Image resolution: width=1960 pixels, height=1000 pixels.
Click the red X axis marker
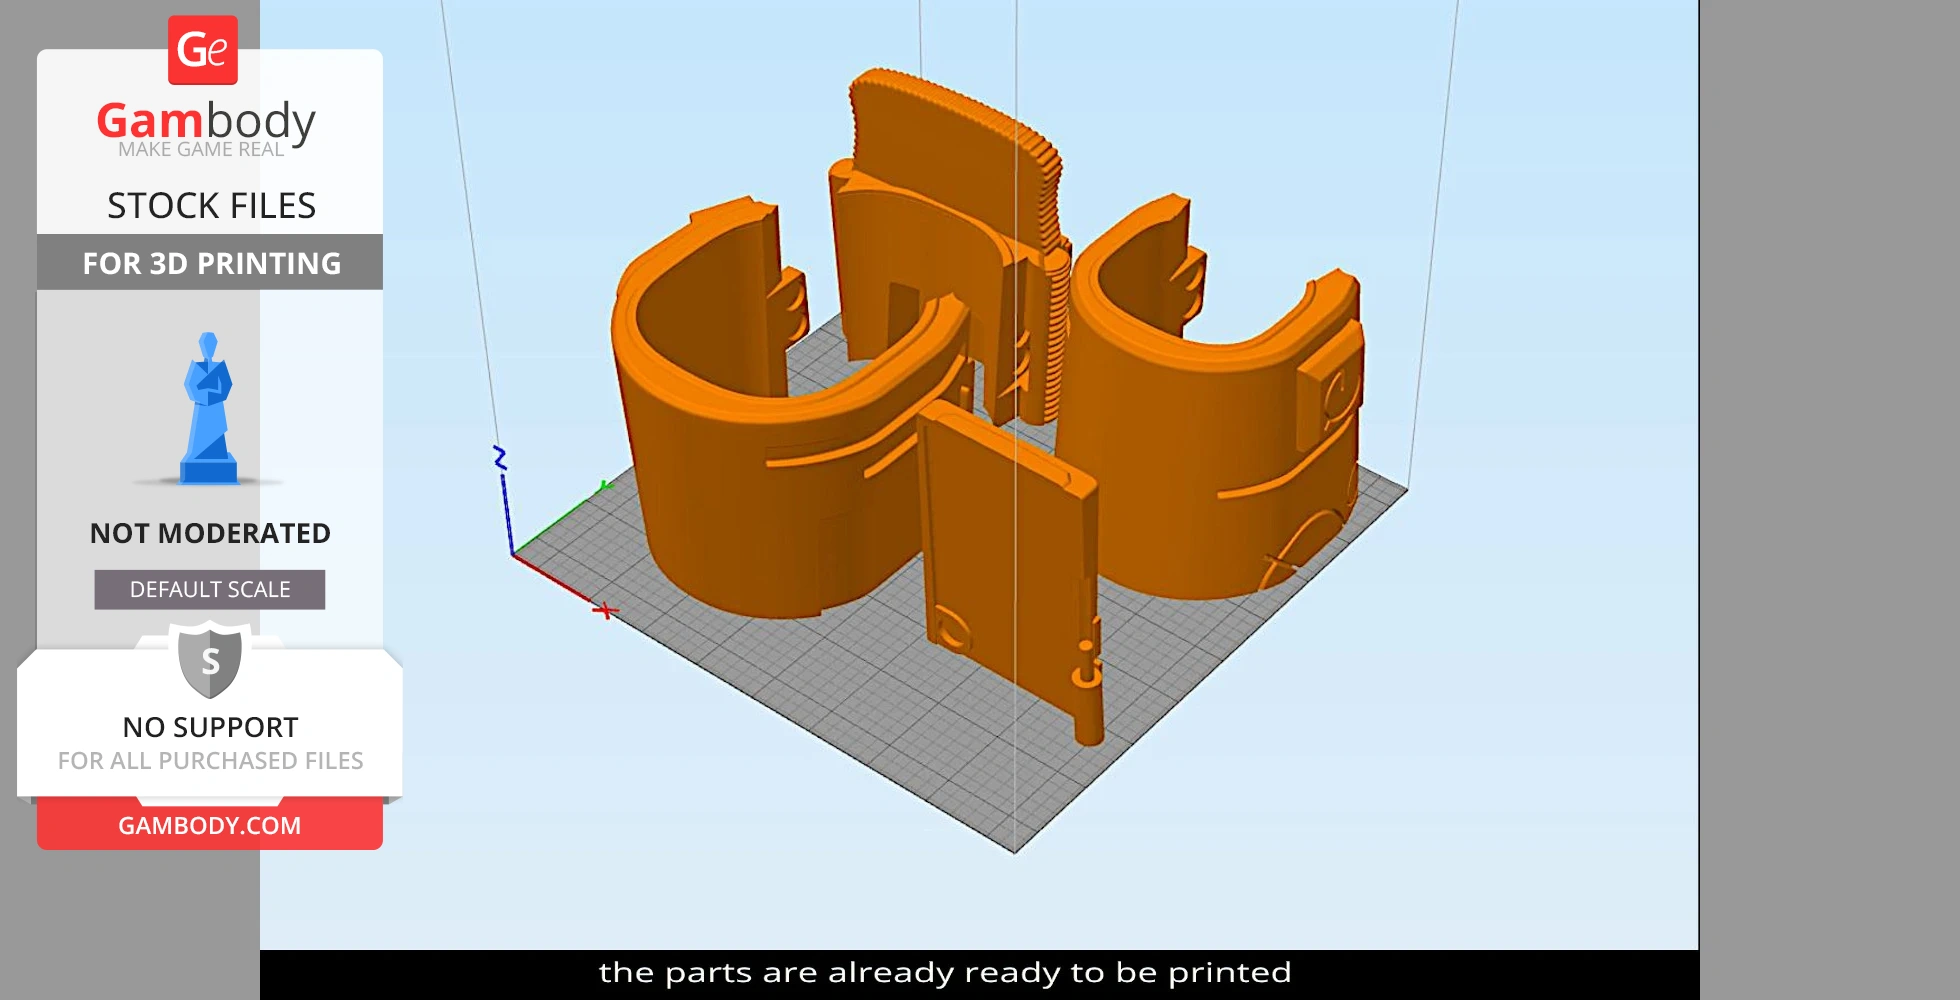[605, 610]
